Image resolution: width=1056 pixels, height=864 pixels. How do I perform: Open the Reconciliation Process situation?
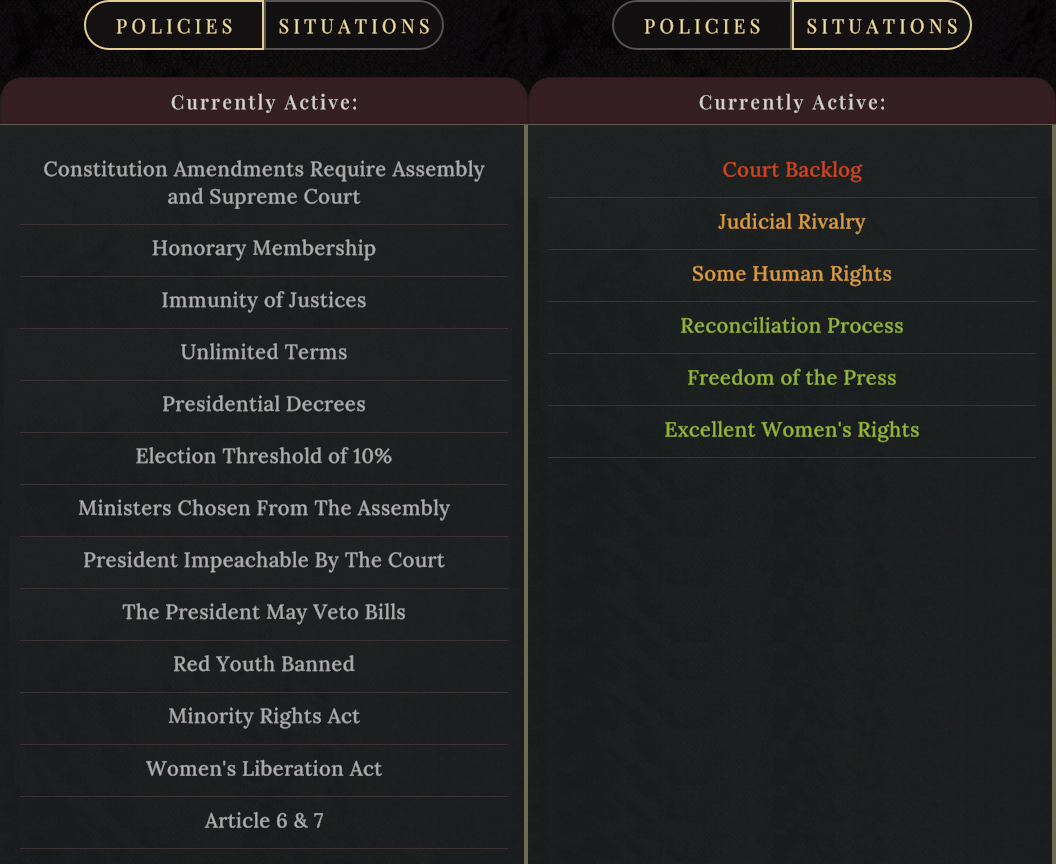(x=792, y=325)
